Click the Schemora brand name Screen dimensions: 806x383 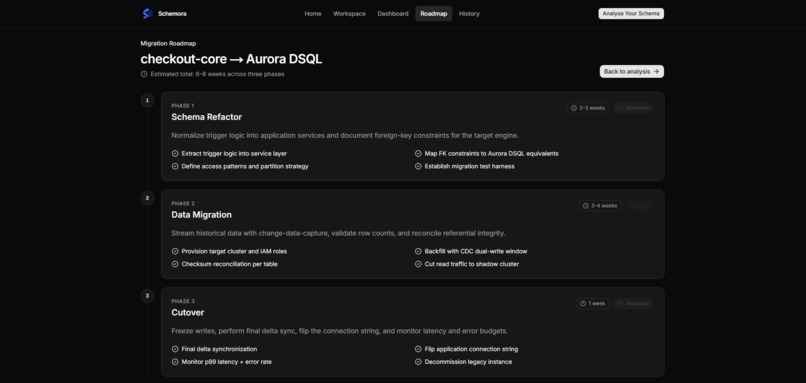(172, 14)
